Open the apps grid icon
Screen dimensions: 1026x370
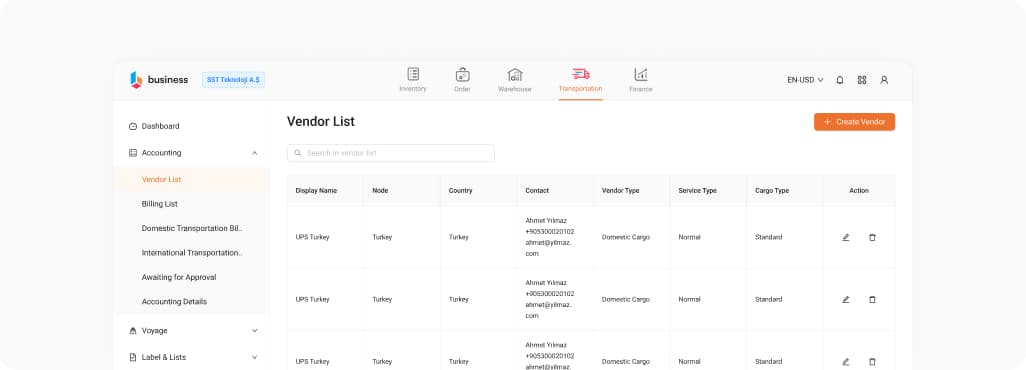862,80
